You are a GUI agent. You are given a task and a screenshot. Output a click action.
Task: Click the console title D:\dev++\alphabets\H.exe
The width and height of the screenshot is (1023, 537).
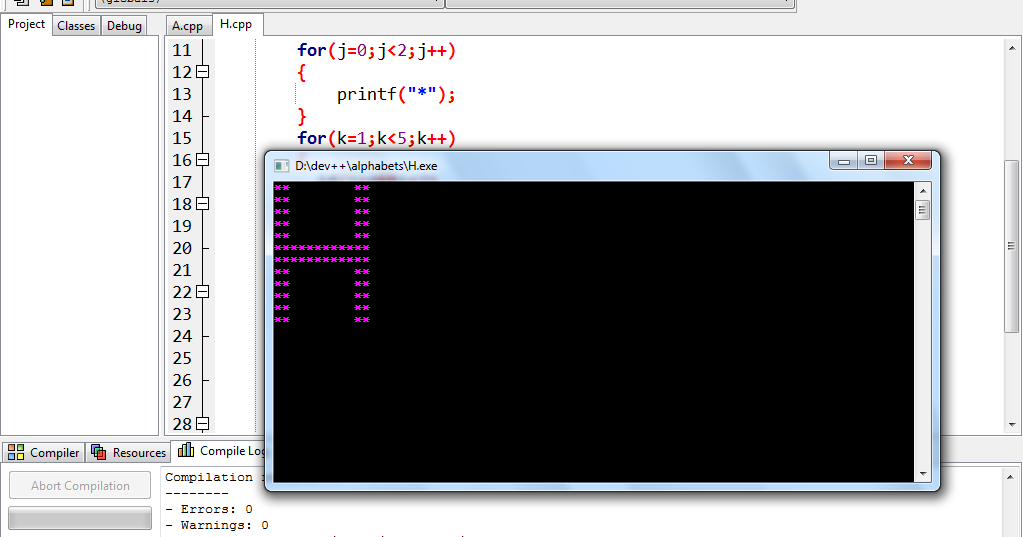366,166
